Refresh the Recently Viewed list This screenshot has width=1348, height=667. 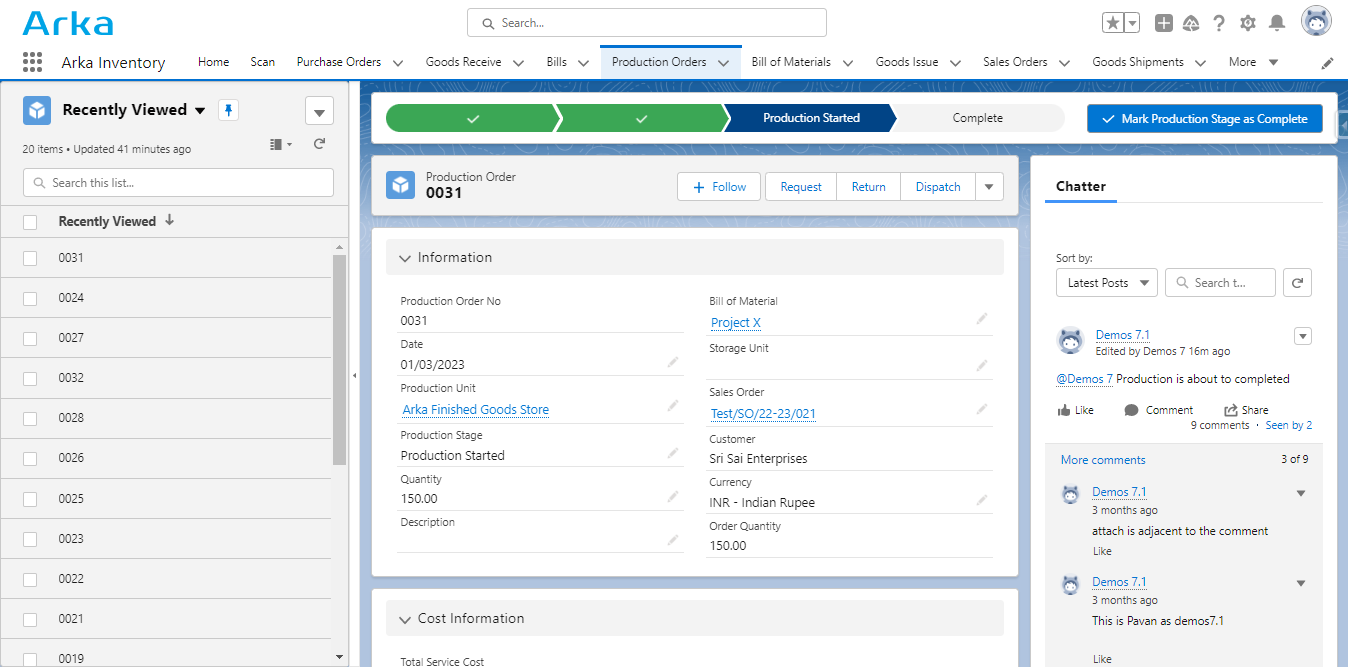pos(318,143)
